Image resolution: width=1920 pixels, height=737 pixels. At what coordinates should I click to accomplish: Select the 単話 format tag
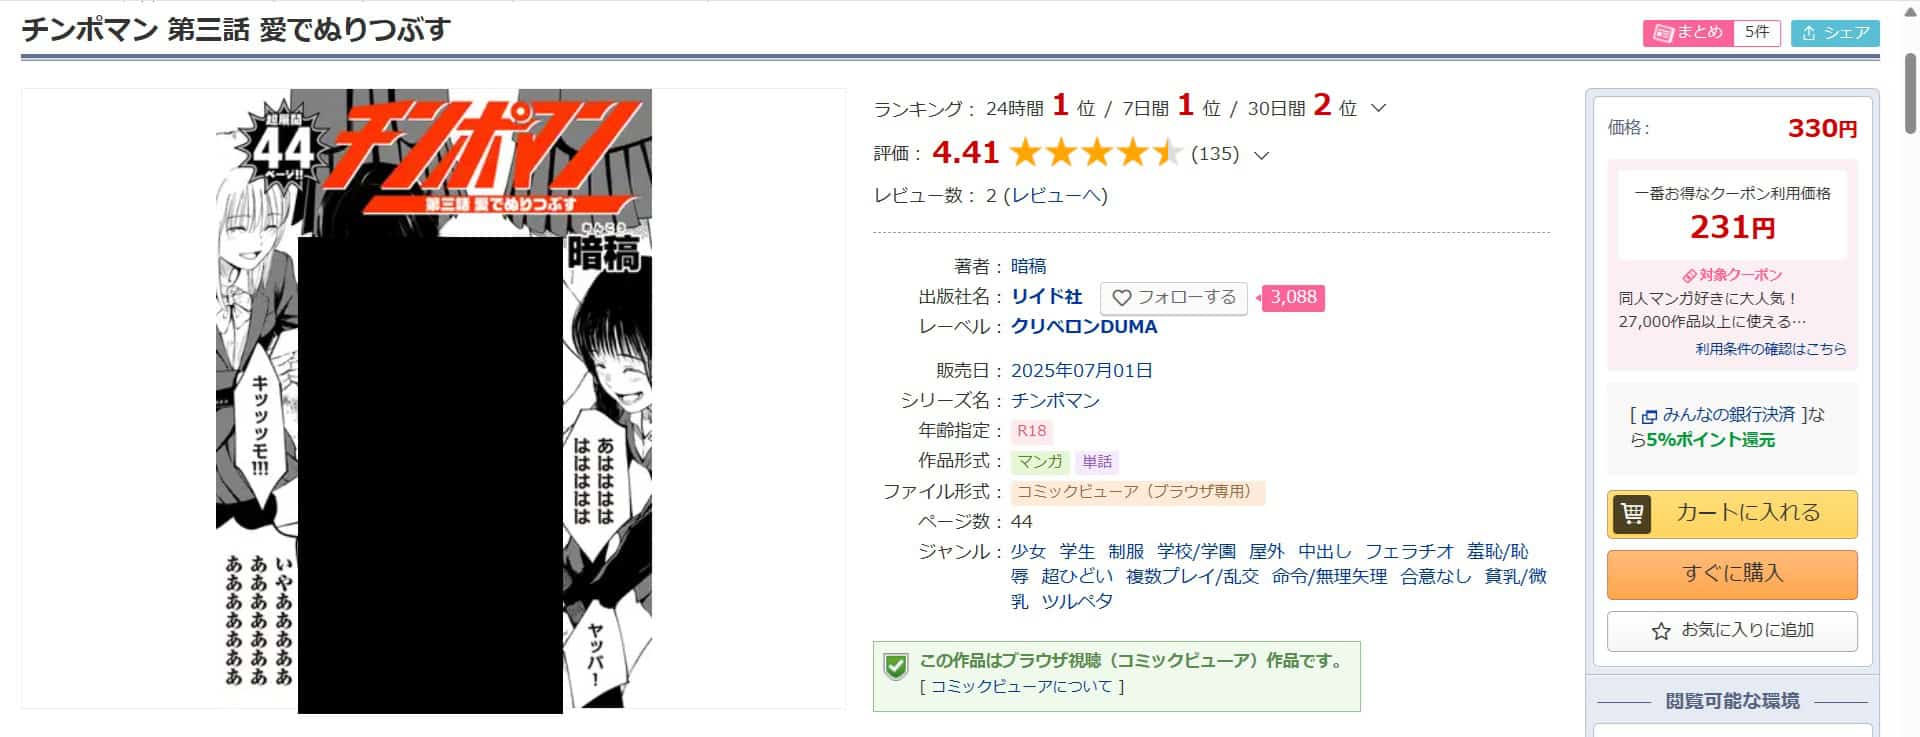click(1097, 461)
